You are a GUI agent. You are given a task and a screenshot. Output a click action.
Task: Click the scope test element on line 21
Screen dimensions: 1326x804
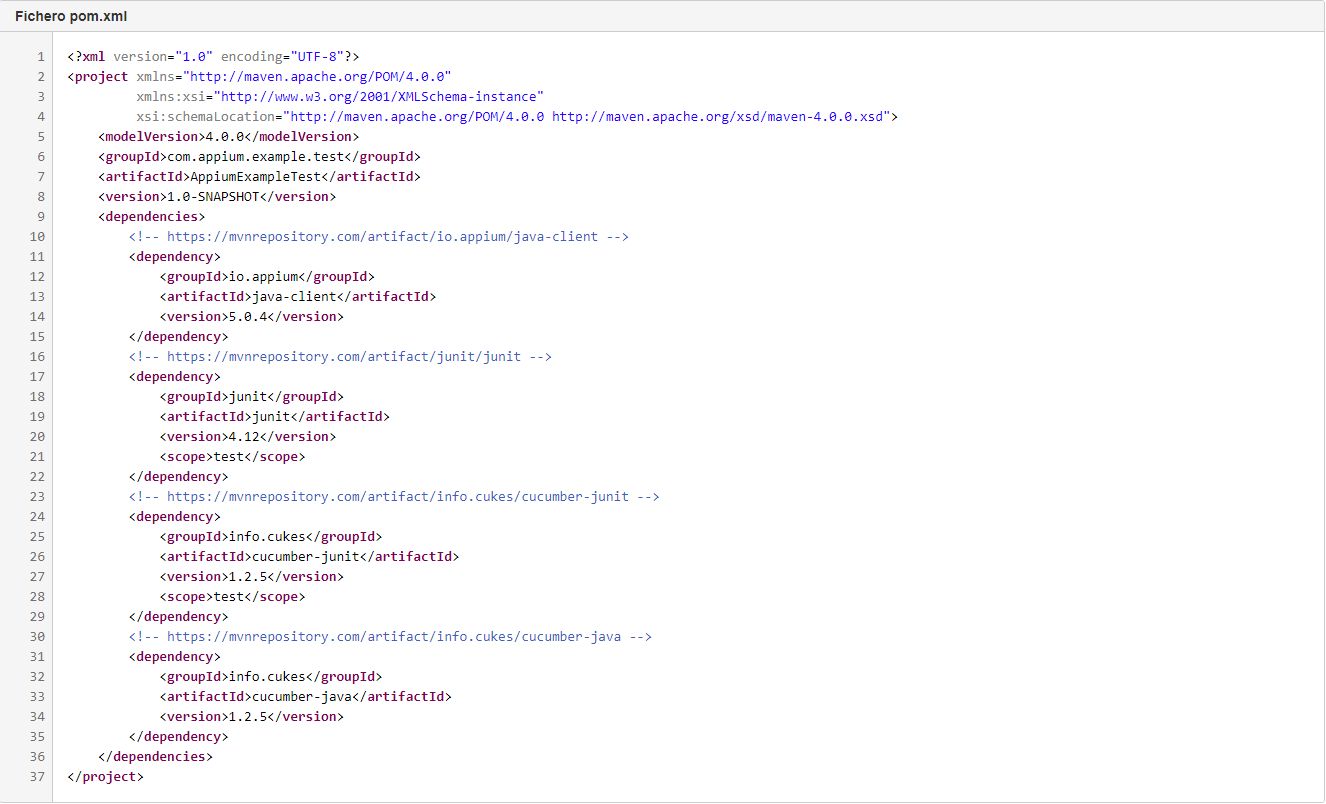[232, 456]
